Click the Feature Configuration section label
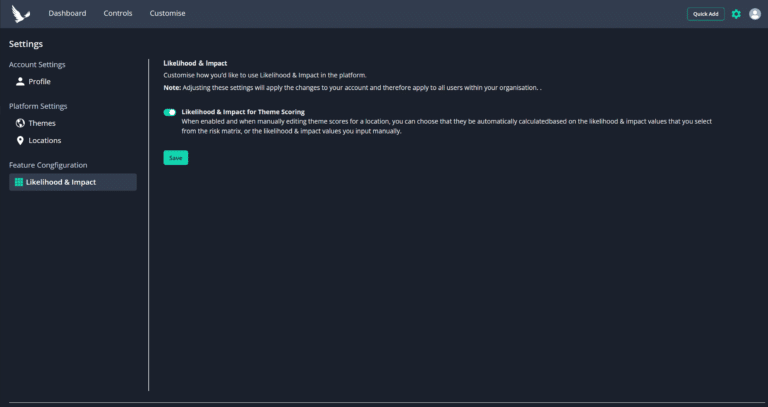 (x=48, y=165)
